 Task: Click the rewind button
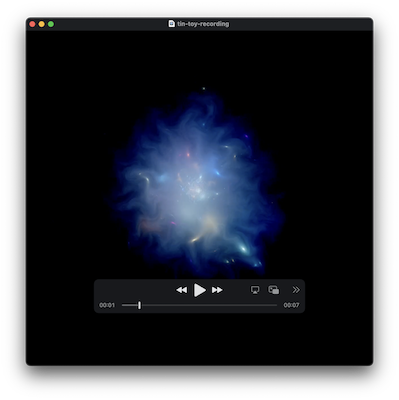182,290
